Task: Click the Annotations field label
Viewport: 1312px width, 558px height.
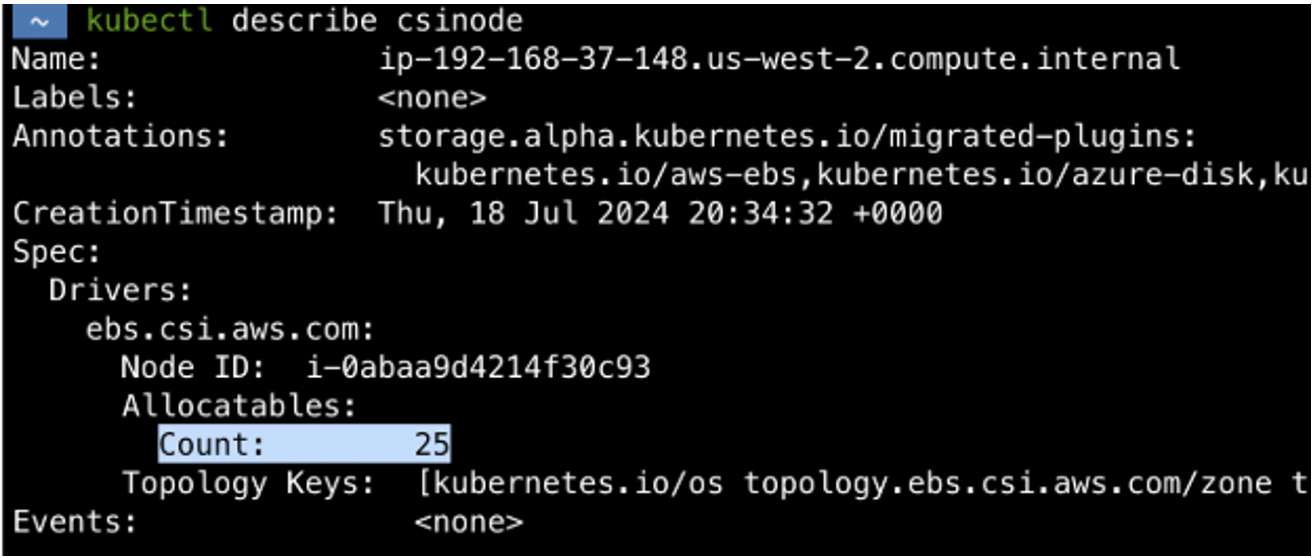Action: 121,136
